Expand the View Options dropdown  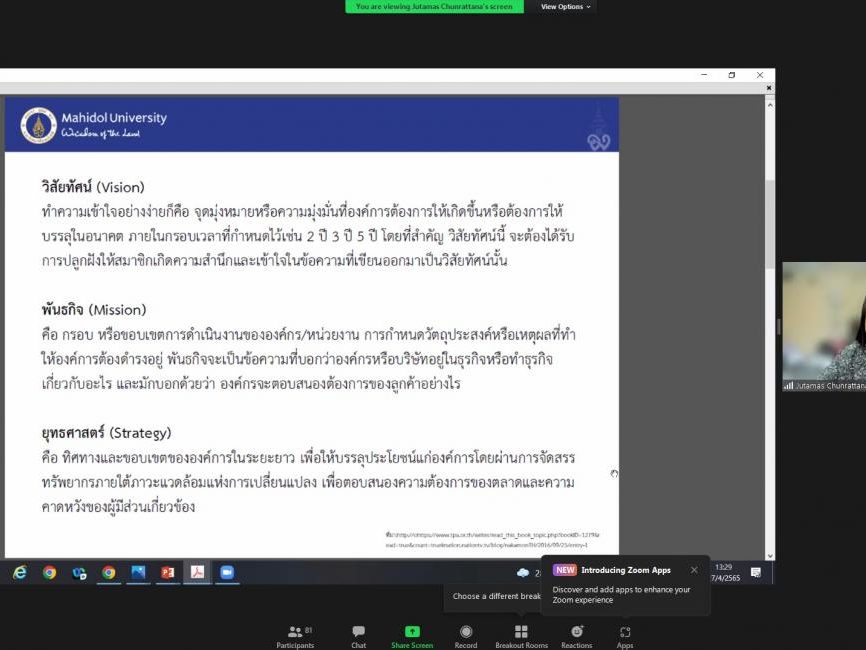tap(565, 6)
